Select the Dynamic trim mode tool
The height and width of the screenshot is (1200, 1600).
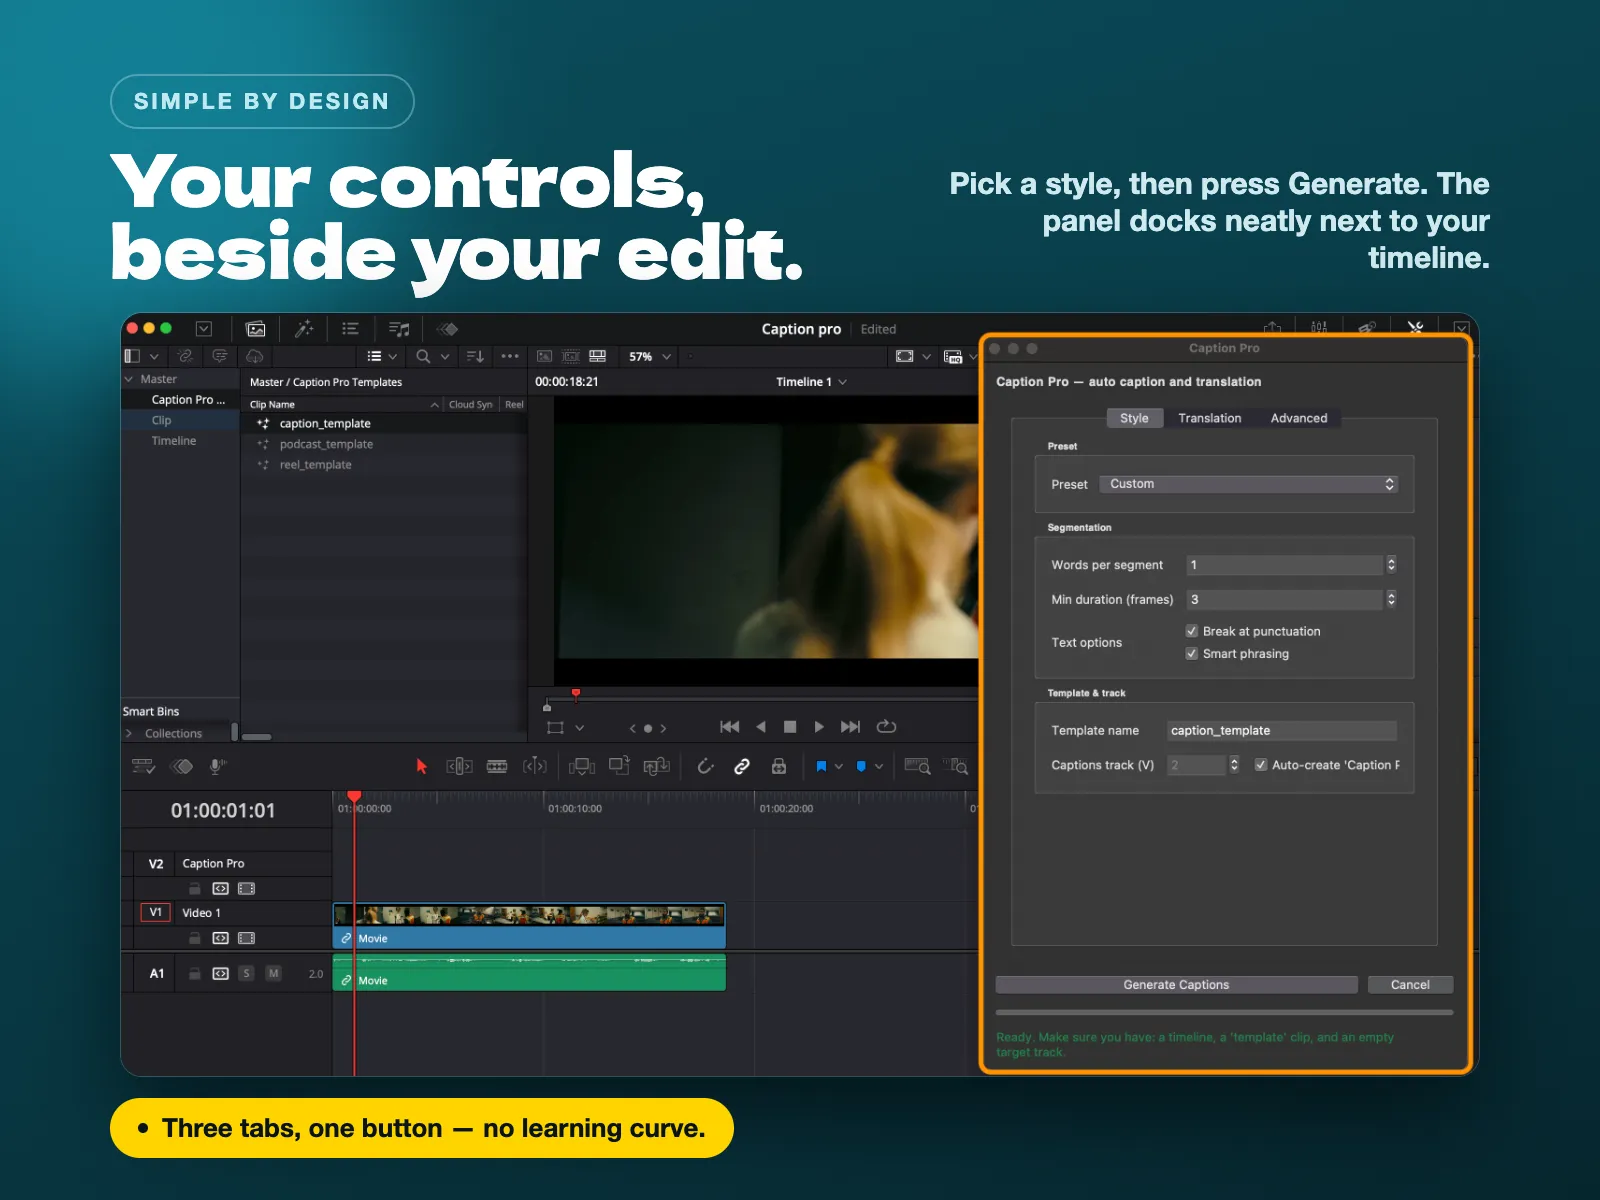click(x=497, y=766)
